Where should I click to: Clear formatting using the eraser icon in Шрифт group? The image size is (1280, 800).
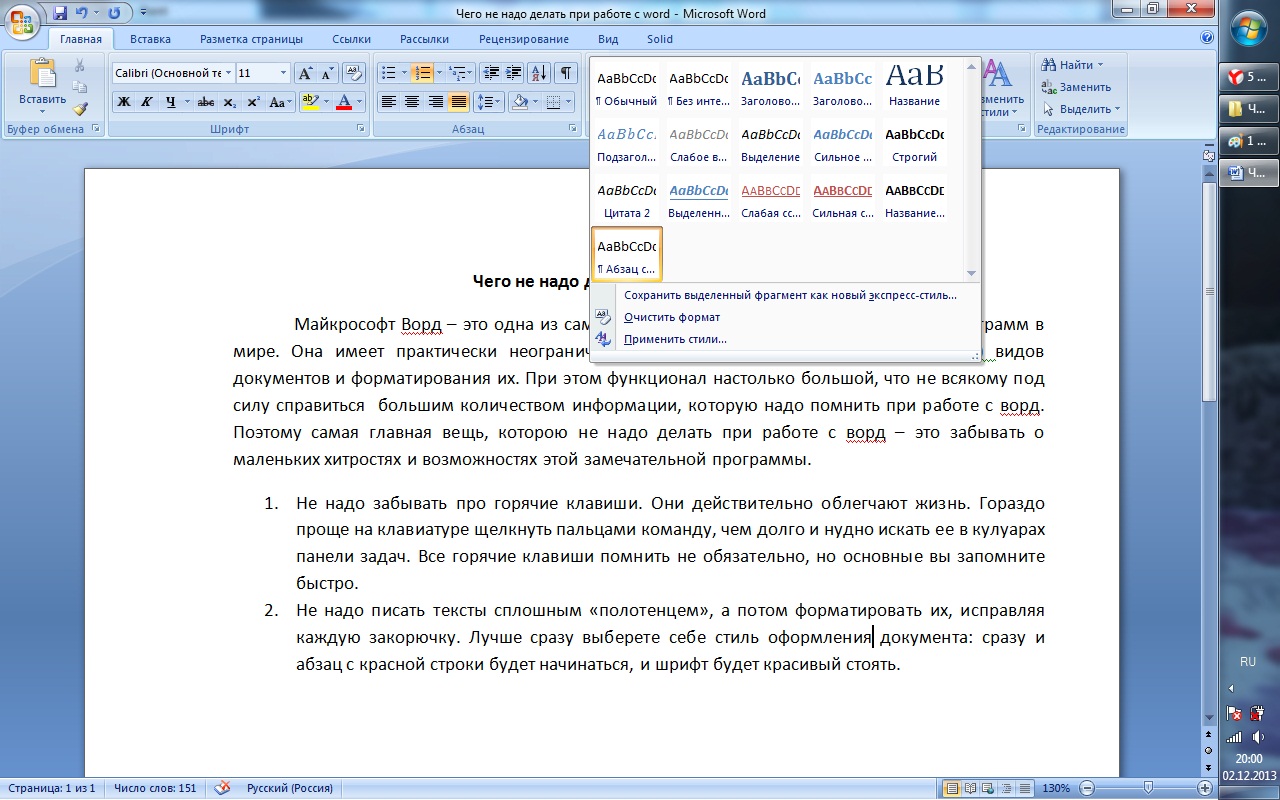tap(353, 73)
